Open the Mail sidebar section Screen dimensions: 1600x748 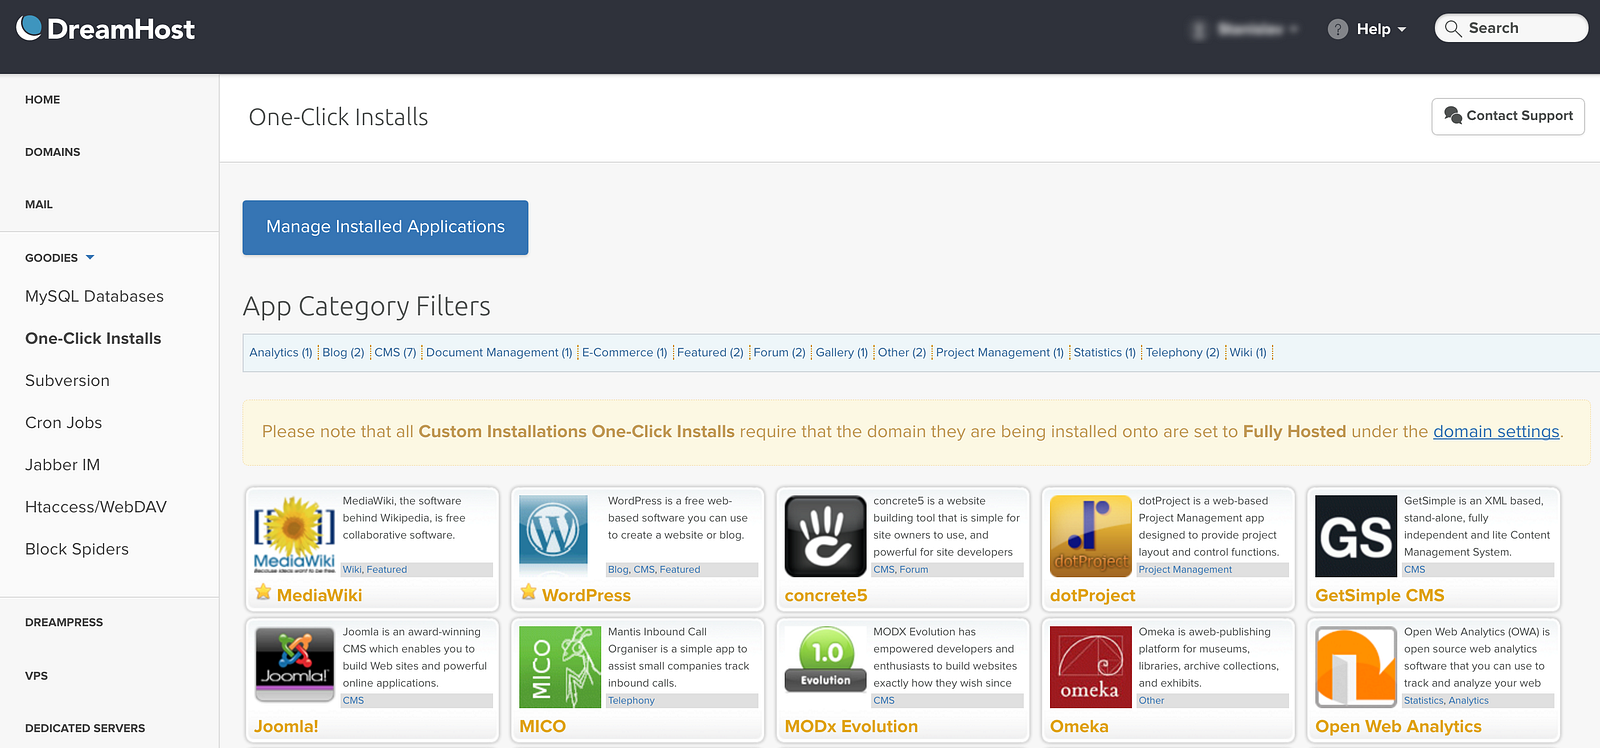(x=39, y=204)
